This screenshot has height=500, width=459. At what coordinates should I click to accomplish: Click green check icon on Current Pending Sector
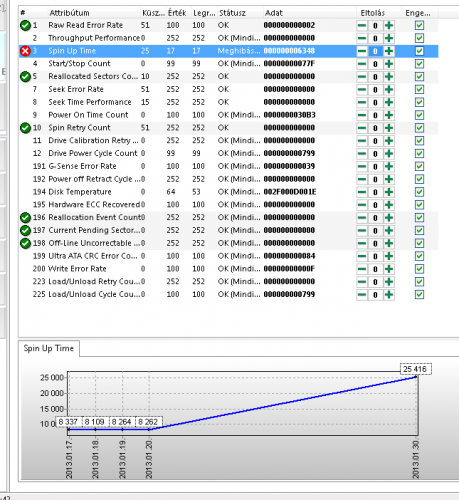click(x=25, y=230)
